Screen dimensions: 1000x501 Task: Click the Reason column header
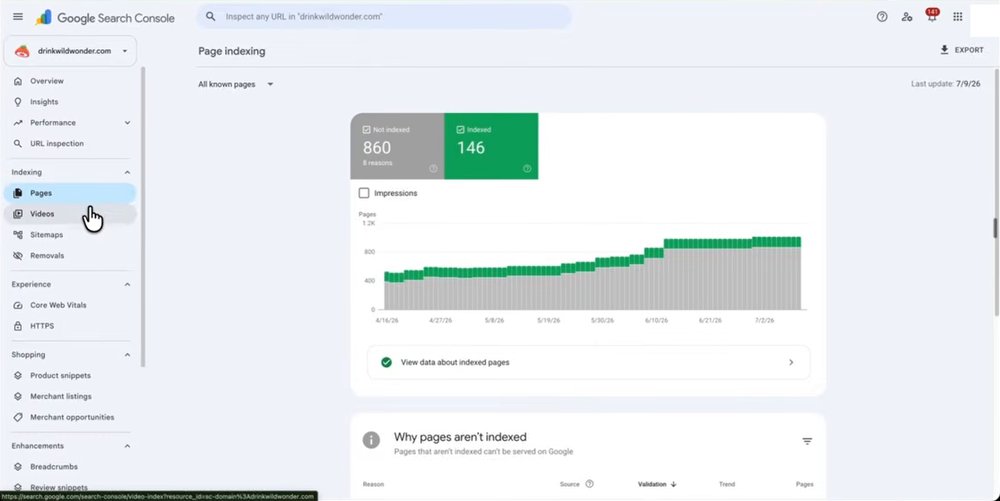pyautogui.click(x=373, y=484)
